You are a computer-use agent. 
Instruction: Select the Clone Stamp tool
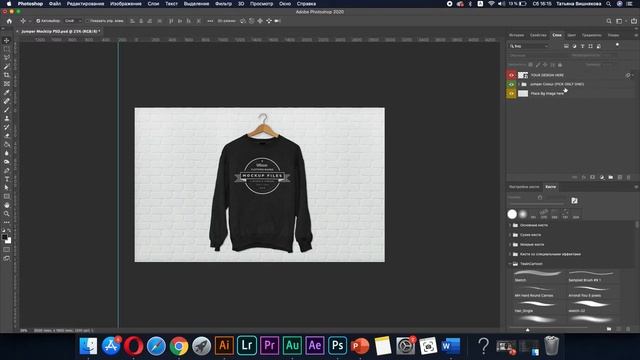[7, 118]
